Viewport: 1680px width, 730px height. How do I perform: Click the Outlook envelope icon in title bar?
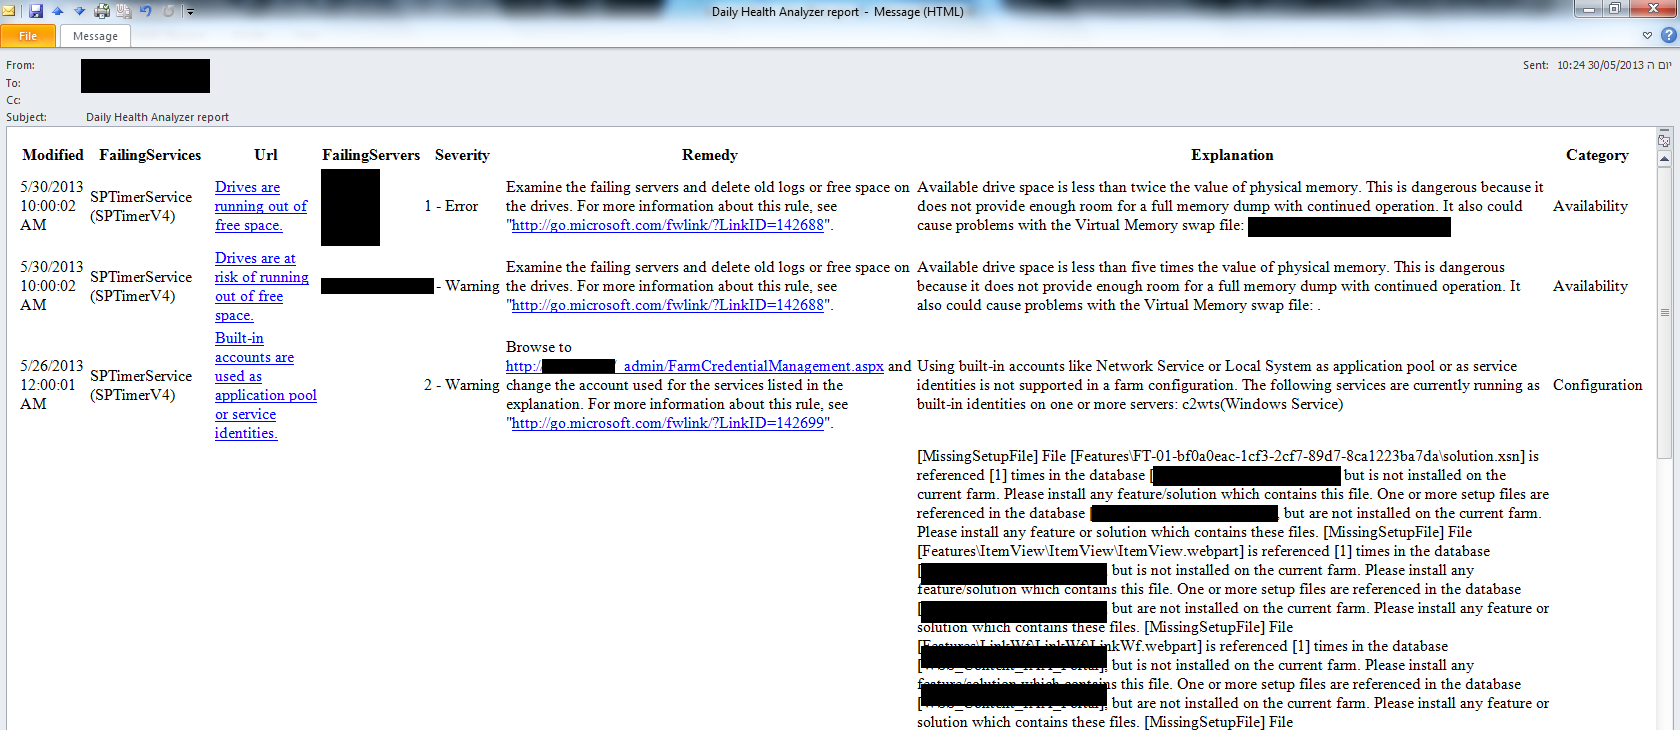[x=9, y=11]
